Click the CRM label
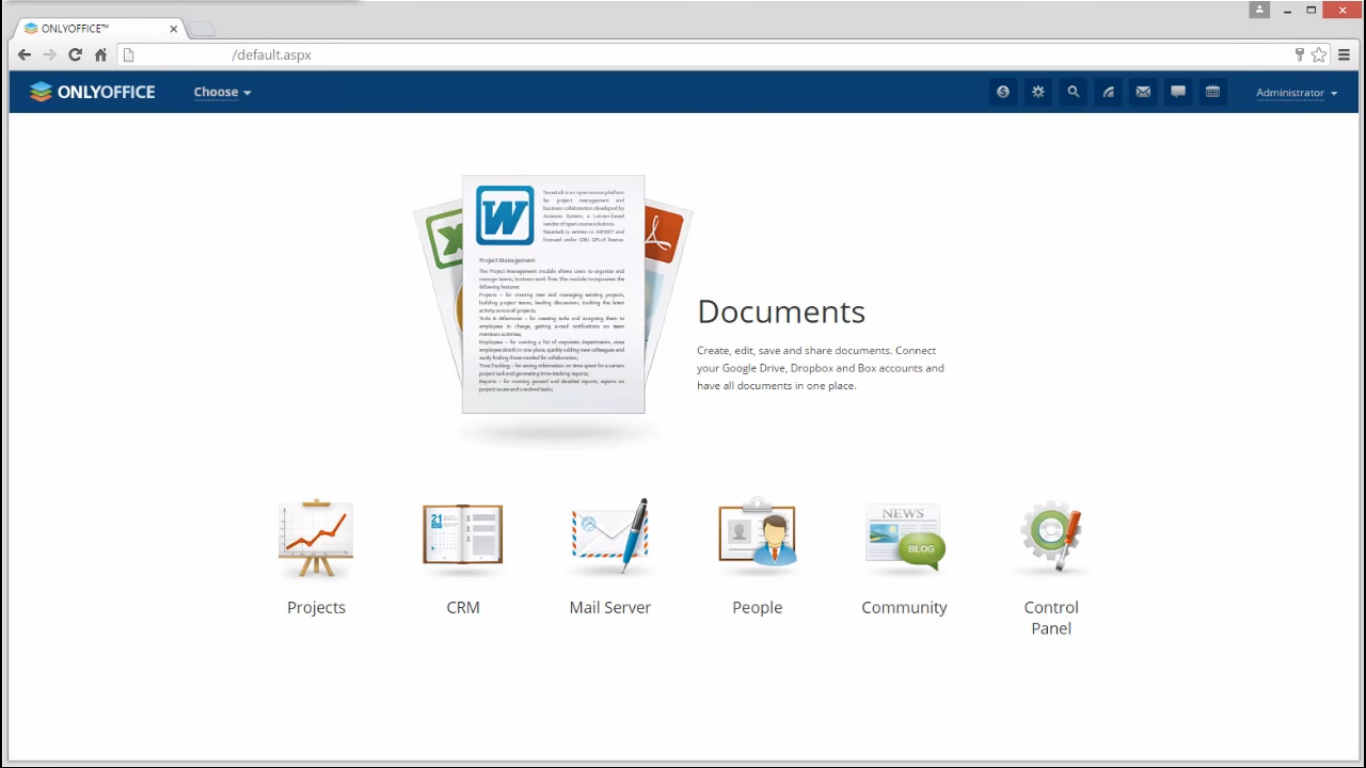This screenshot has height=768, width=1366. click(463, 607)
